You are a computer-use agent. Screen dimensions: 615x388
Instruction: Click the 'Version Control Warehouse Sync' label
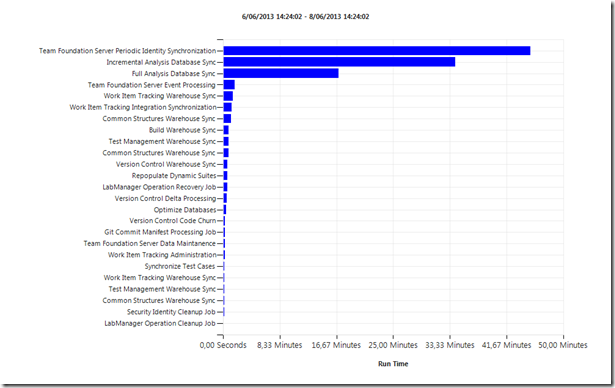click(166, 164)
